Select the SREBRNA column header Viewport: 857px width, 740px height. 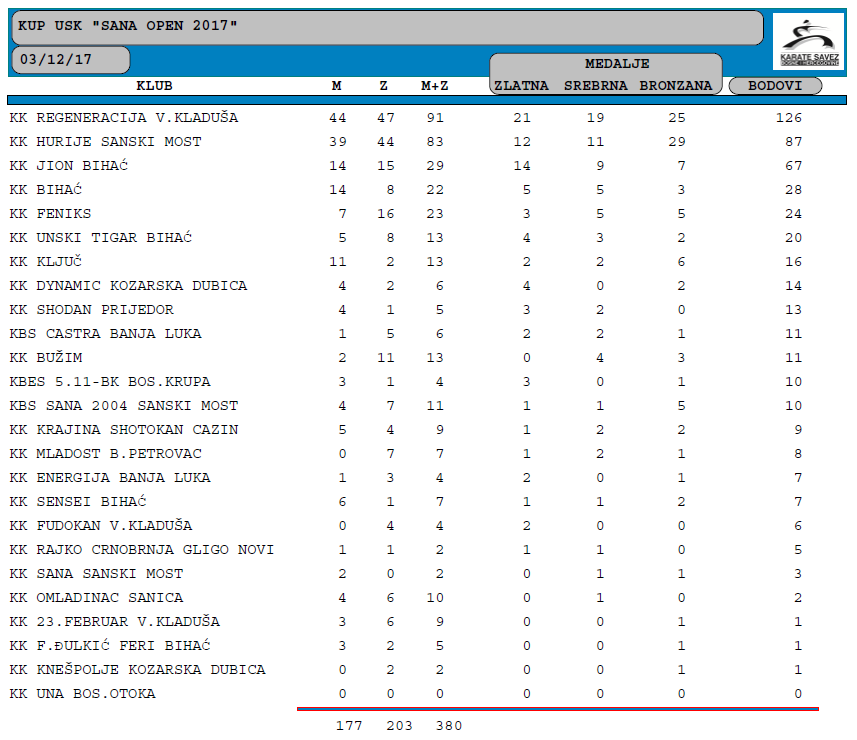(596, 86)
